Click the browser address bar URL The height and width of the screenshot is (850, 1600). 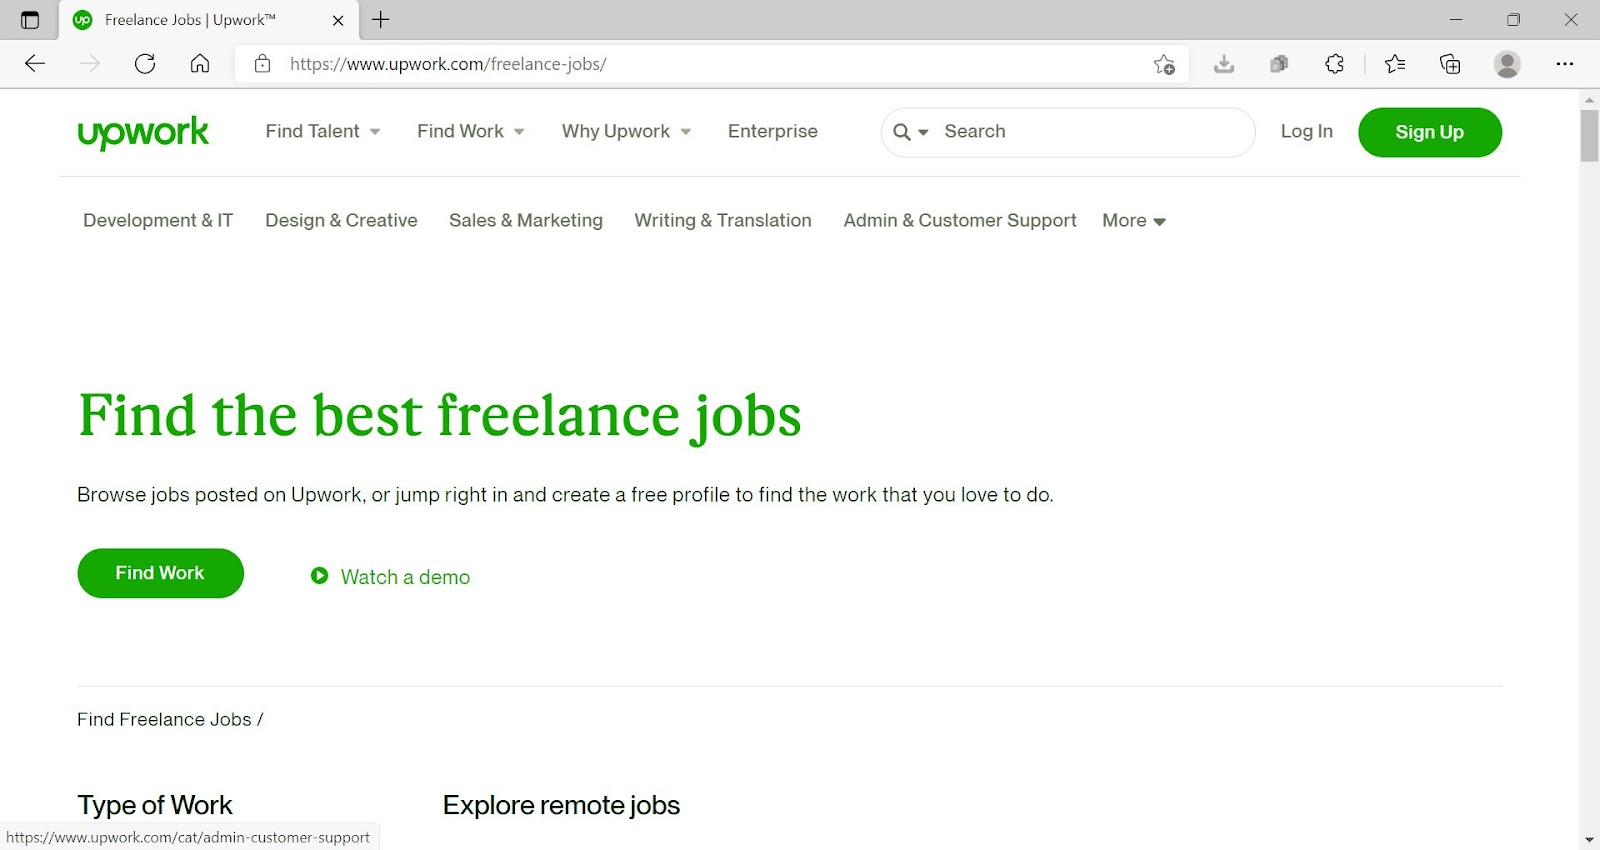[x=448, y=64]
